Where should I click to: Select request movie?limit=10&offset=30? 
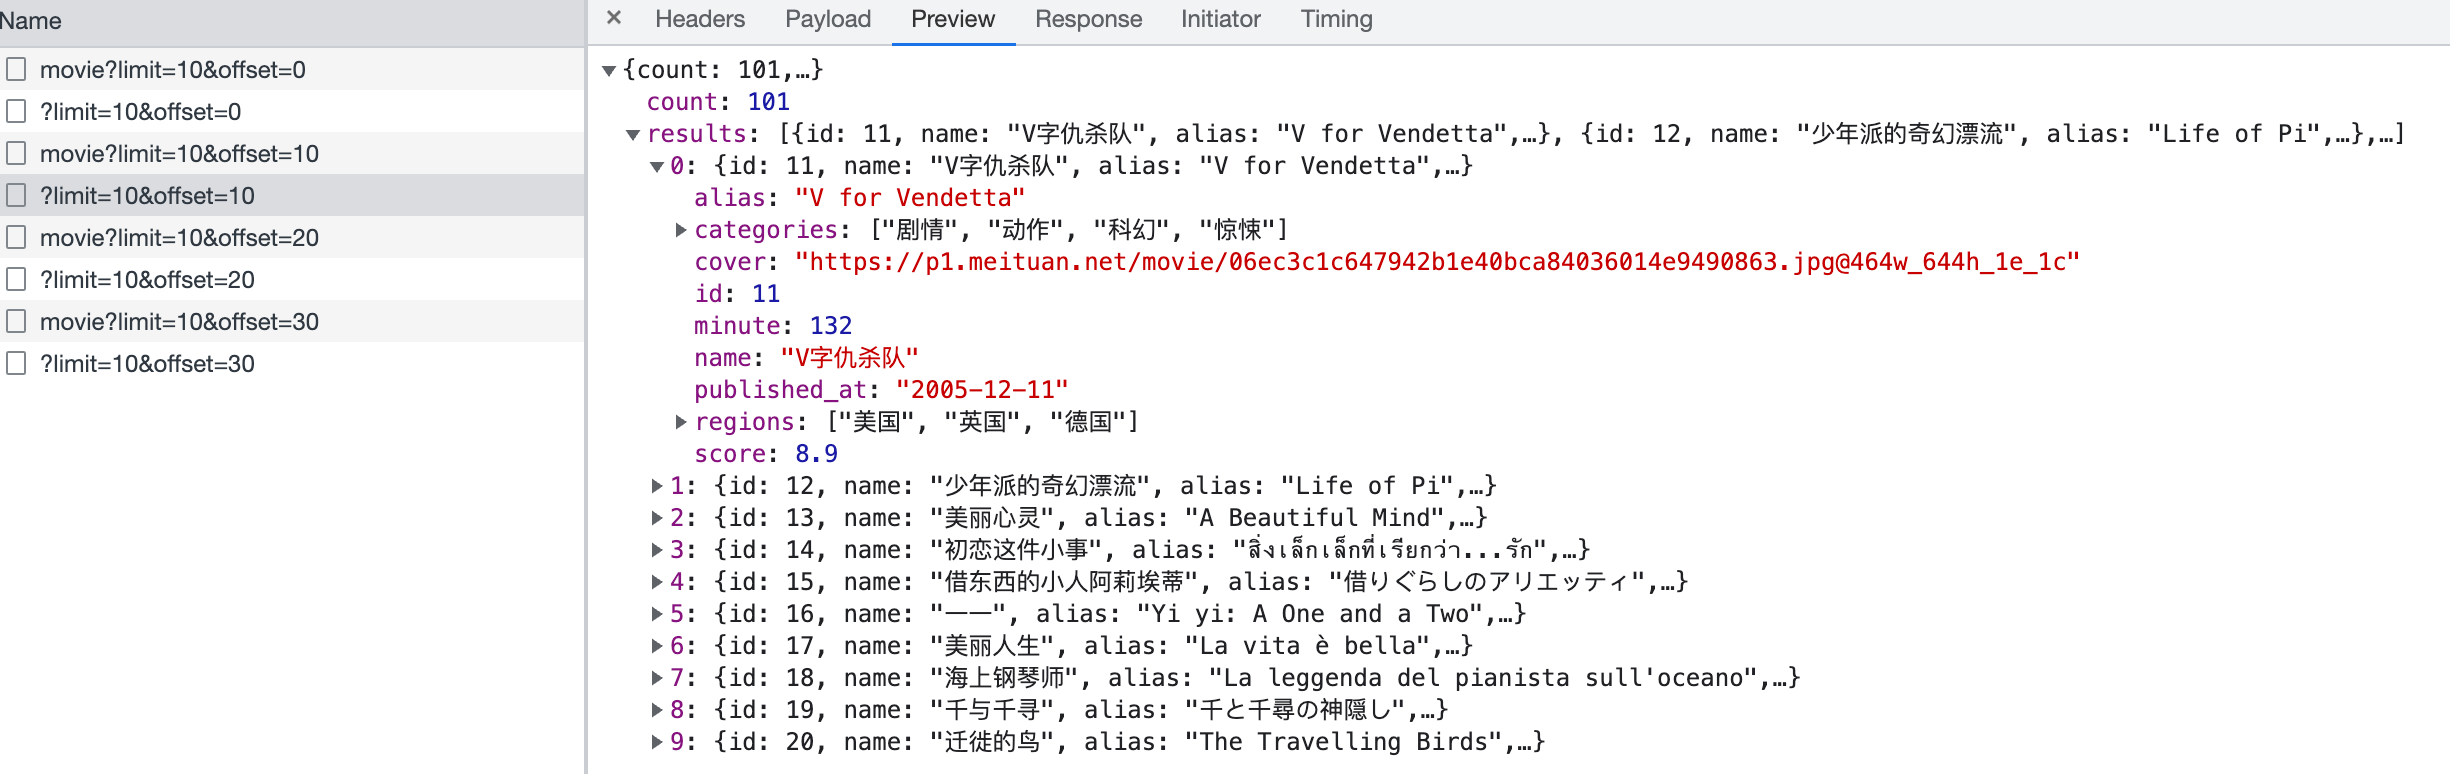pyautogui.click(x=180, y=322)
